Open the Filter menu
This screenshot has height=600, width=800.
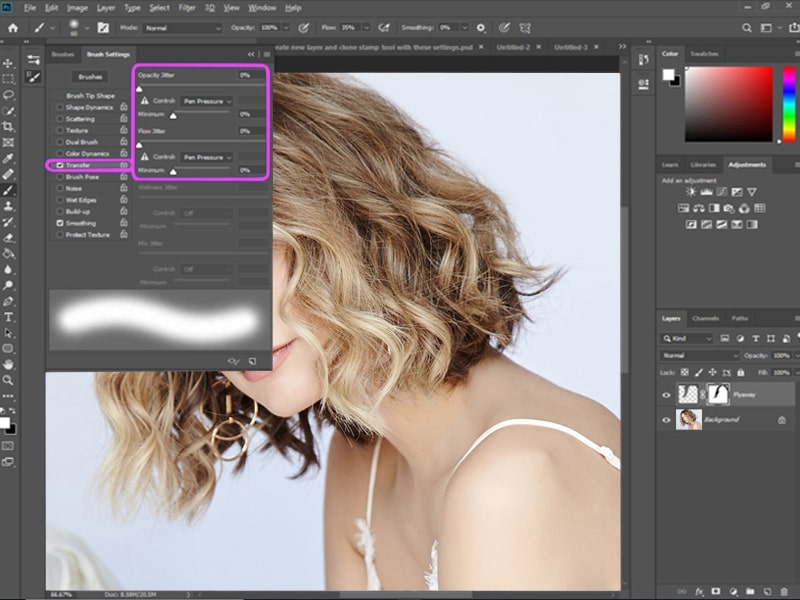pos(187,8)
